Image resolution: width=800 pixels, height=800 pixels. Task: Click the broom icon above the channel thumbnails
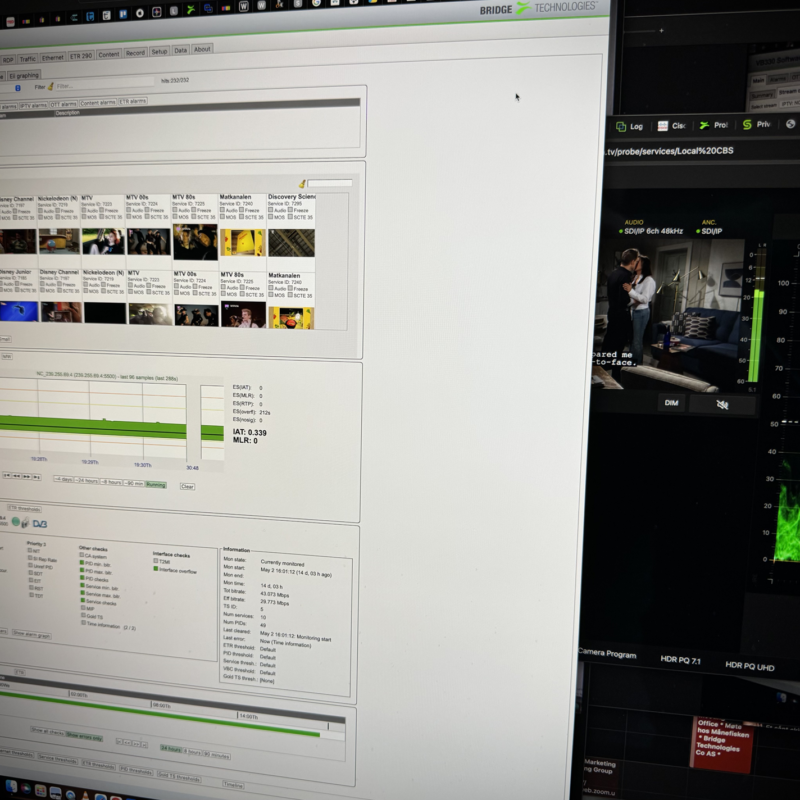[x=302, y=184]
